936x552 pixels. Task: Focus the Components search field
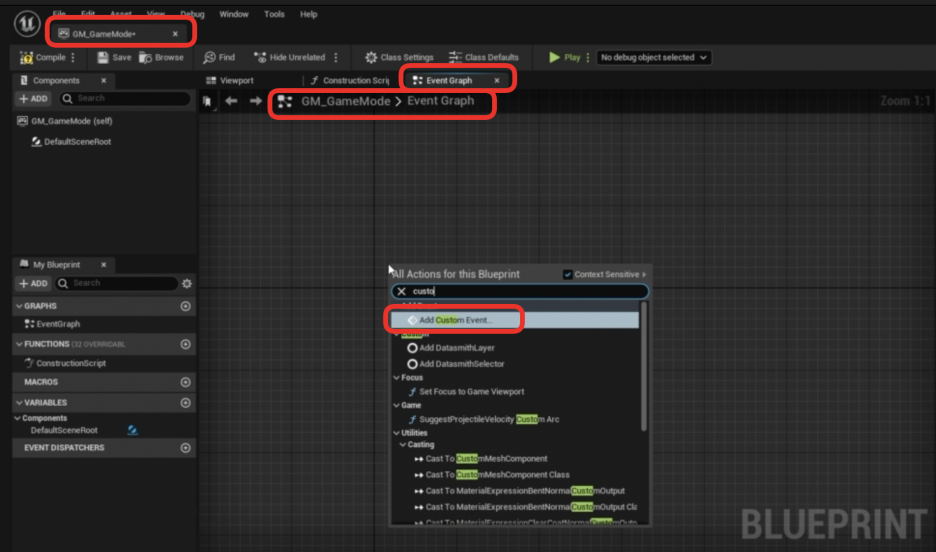(125, 98)
